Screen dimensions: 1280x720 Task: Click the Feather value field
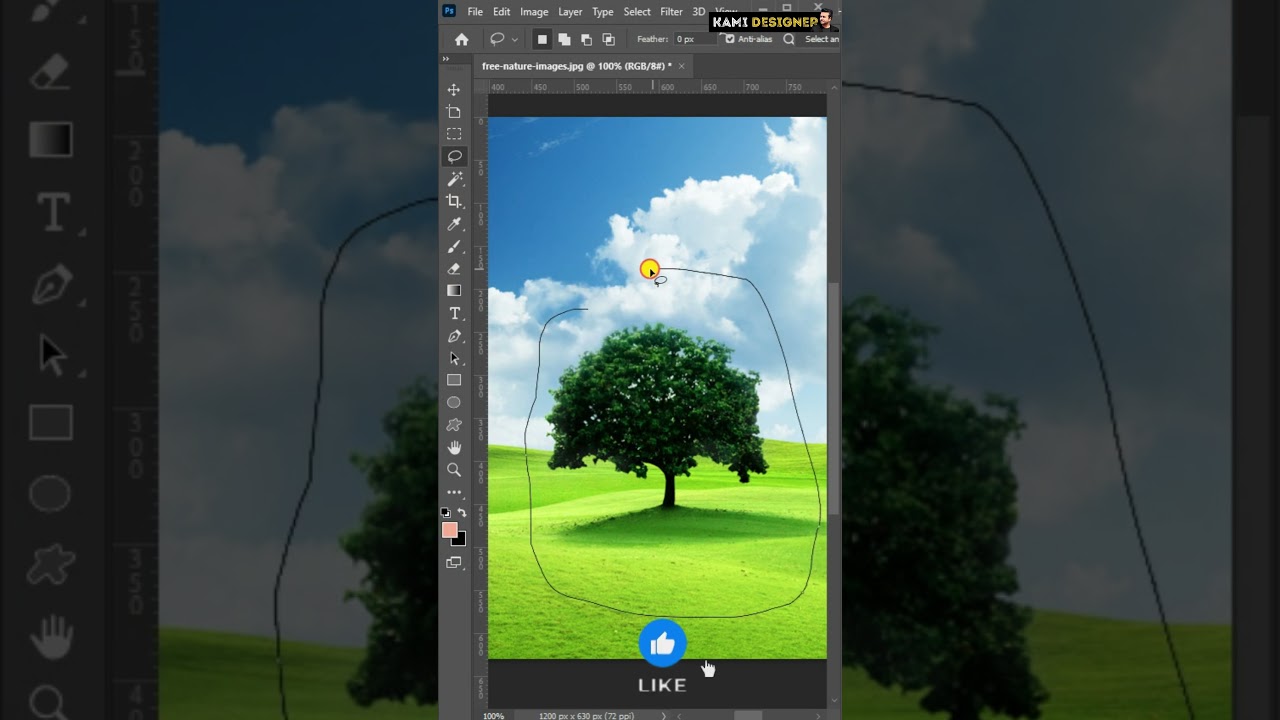pos(695,39)
